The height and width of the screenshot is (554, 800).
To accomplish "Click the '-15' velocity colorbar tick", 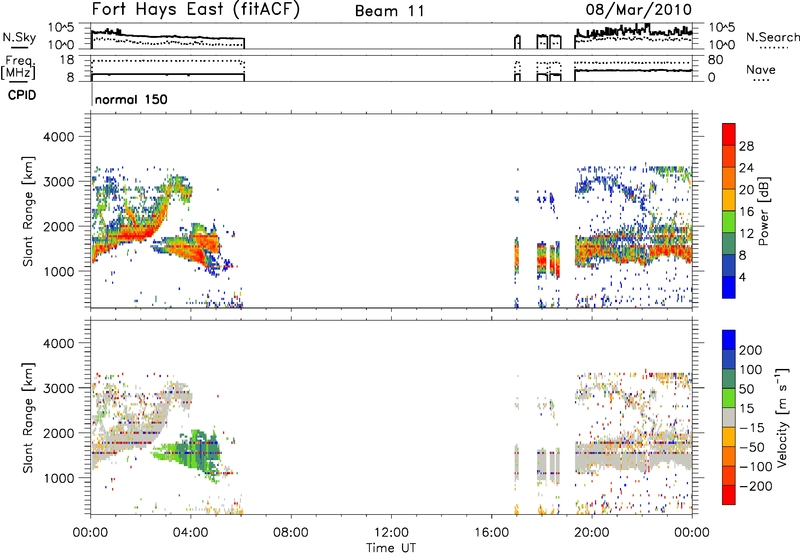I will (x=752, y=427).
